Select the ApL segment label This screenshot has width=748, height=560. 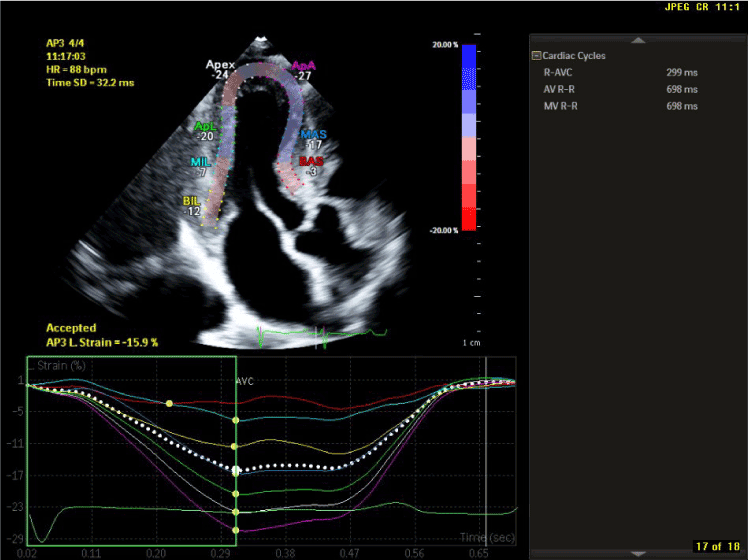pyautogui.click(x=205, y=126)
